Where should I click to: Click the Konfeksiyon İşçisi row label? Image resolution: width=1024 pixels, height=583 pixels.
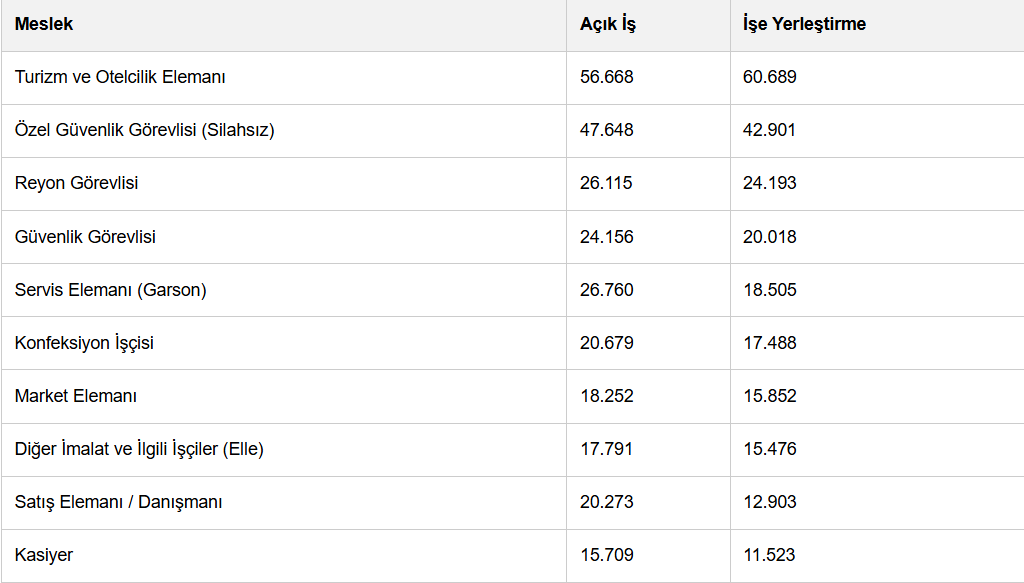pos(84,343)
